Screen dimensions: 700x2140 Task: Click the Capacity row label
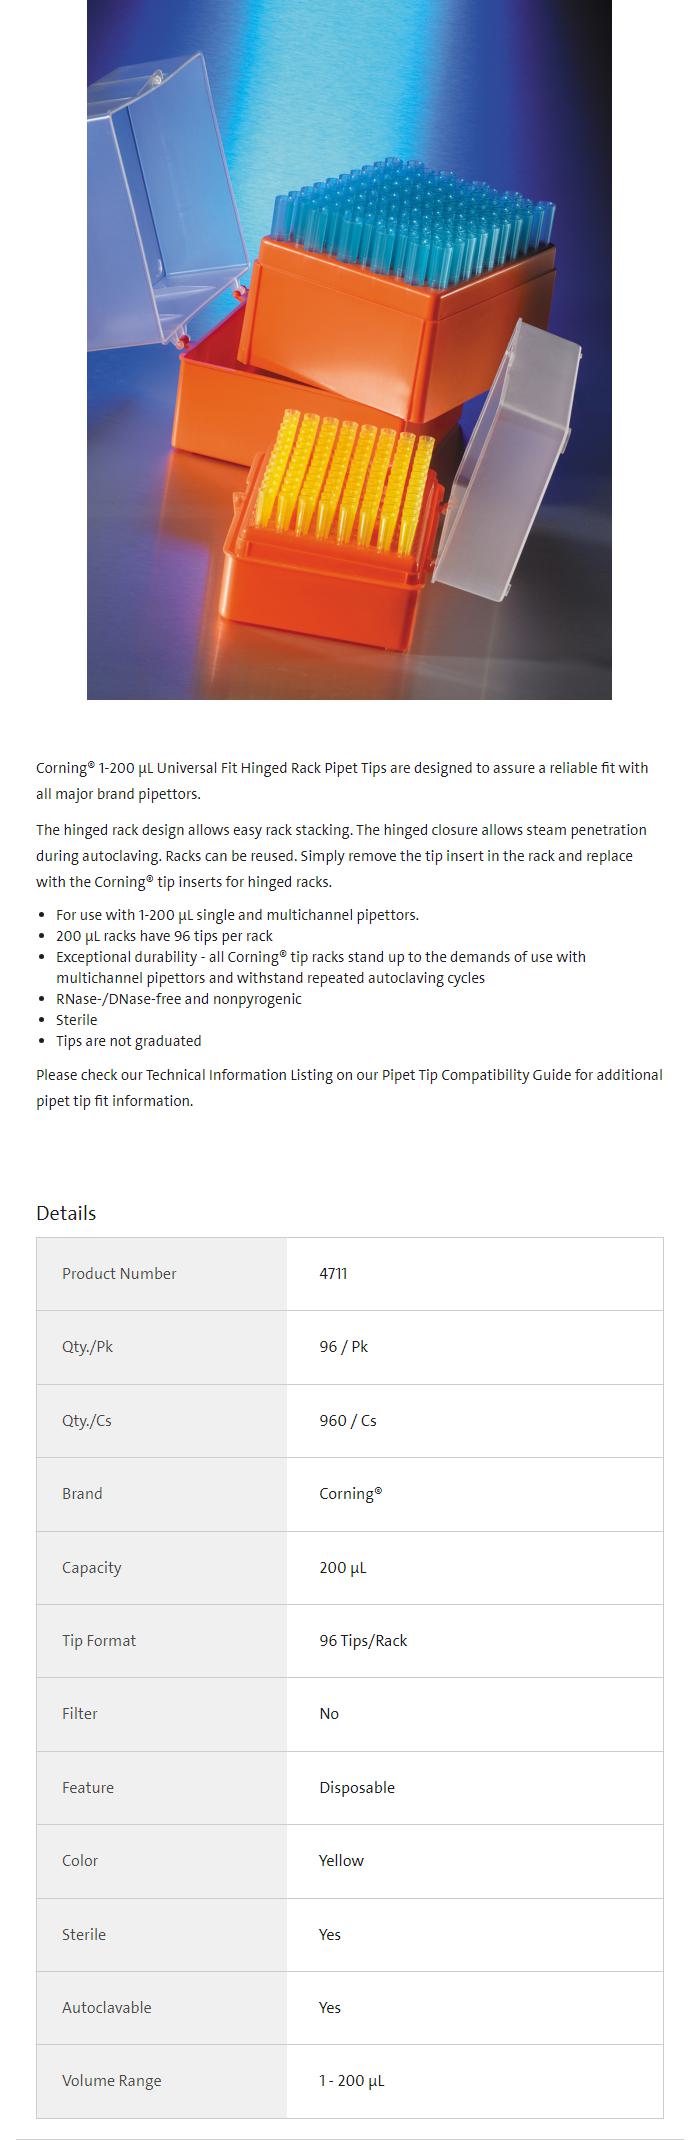[x=91, y=1567]
